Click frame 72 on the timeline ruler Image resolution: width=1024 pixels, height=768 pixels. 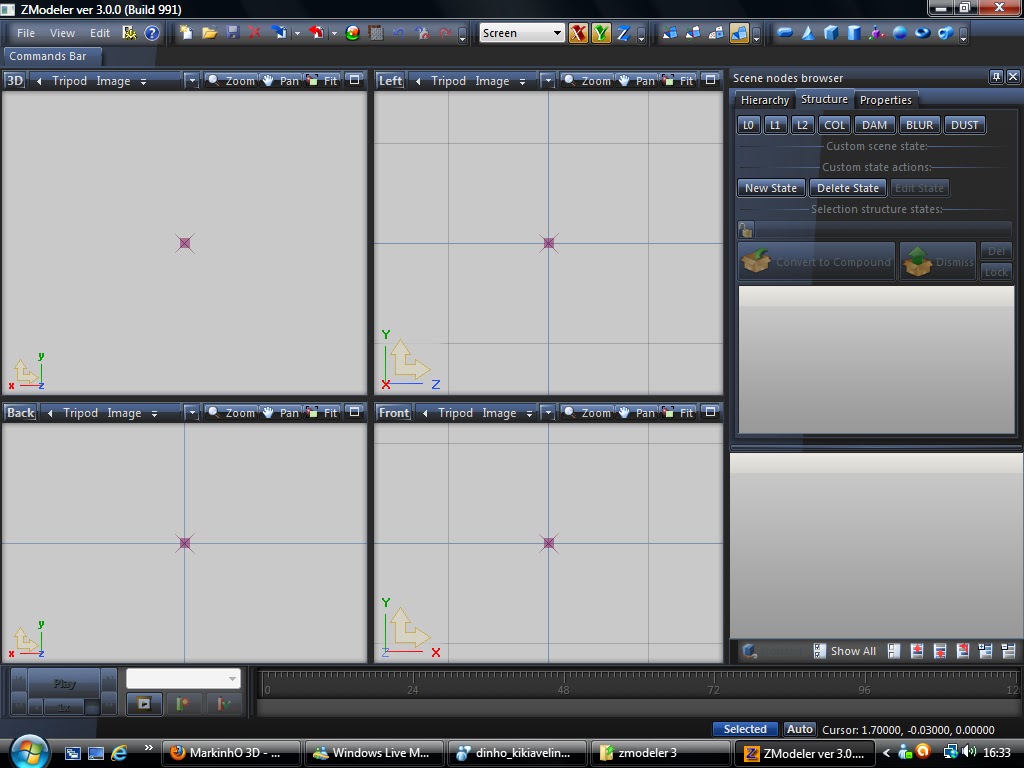[713, 689]
